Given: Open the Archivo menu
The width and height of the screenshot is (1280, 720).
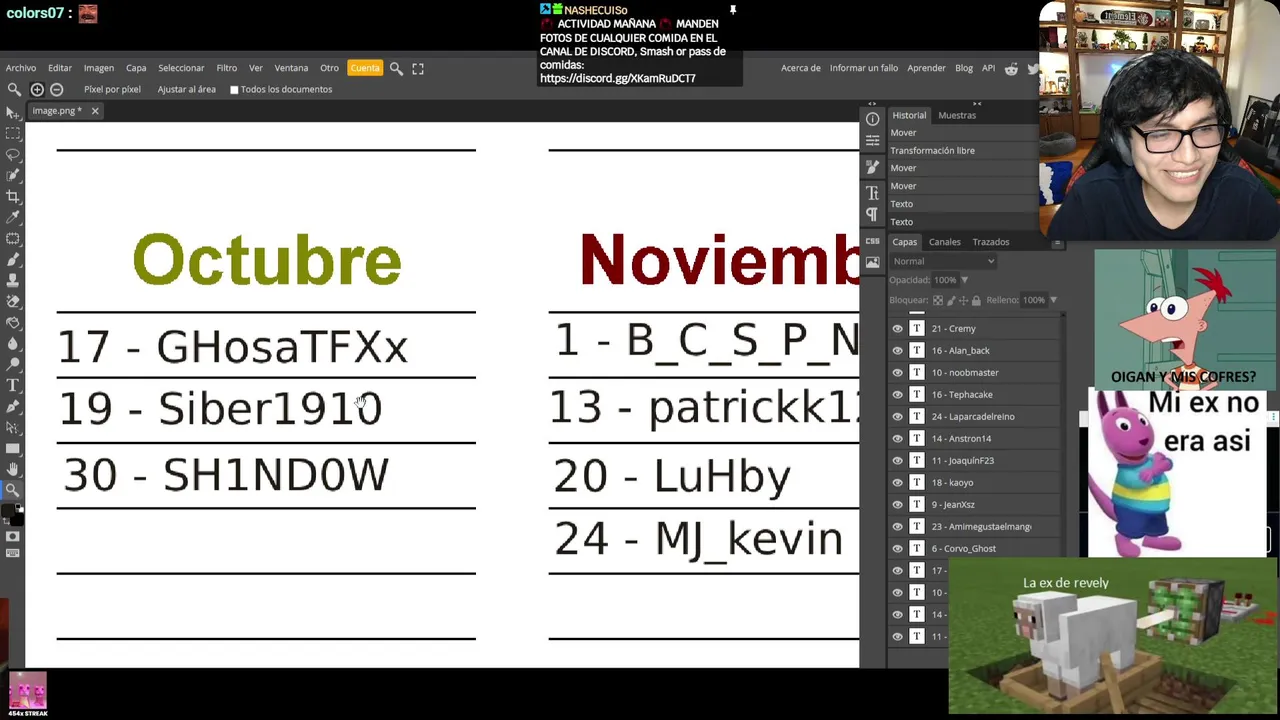Looking at the screenshot, I should coord(21,68).
